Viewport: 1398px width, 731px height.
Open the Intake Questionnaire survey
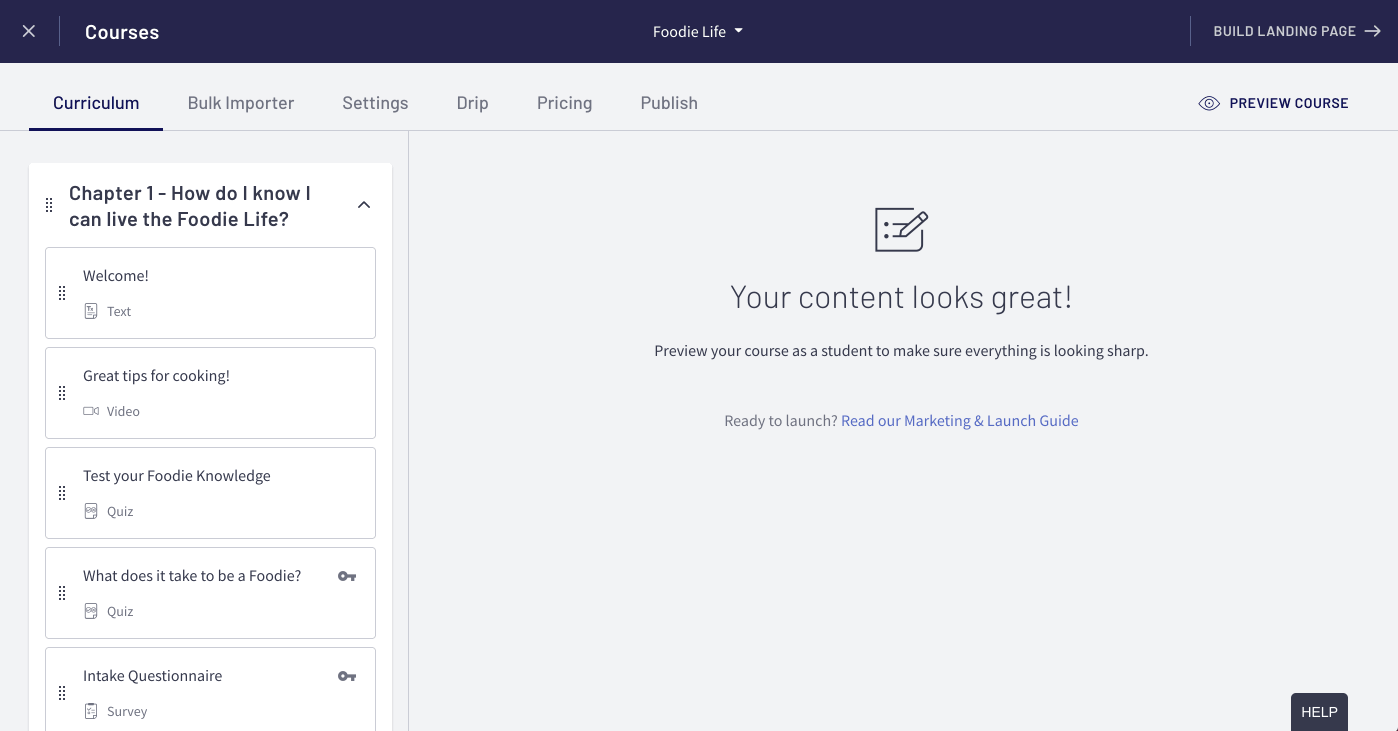pos(210,689)
